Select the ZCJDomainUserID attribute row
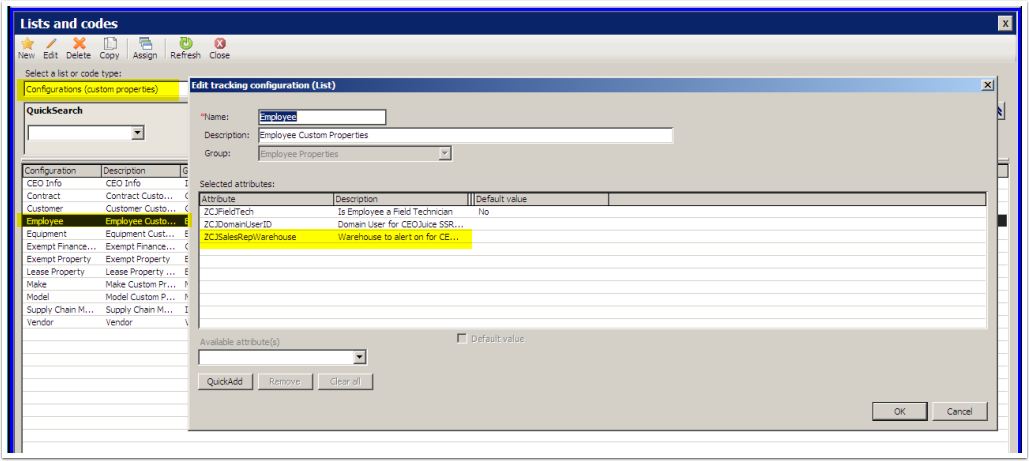The width and height of the screenshot is (1029, 461). pos(593,225)
